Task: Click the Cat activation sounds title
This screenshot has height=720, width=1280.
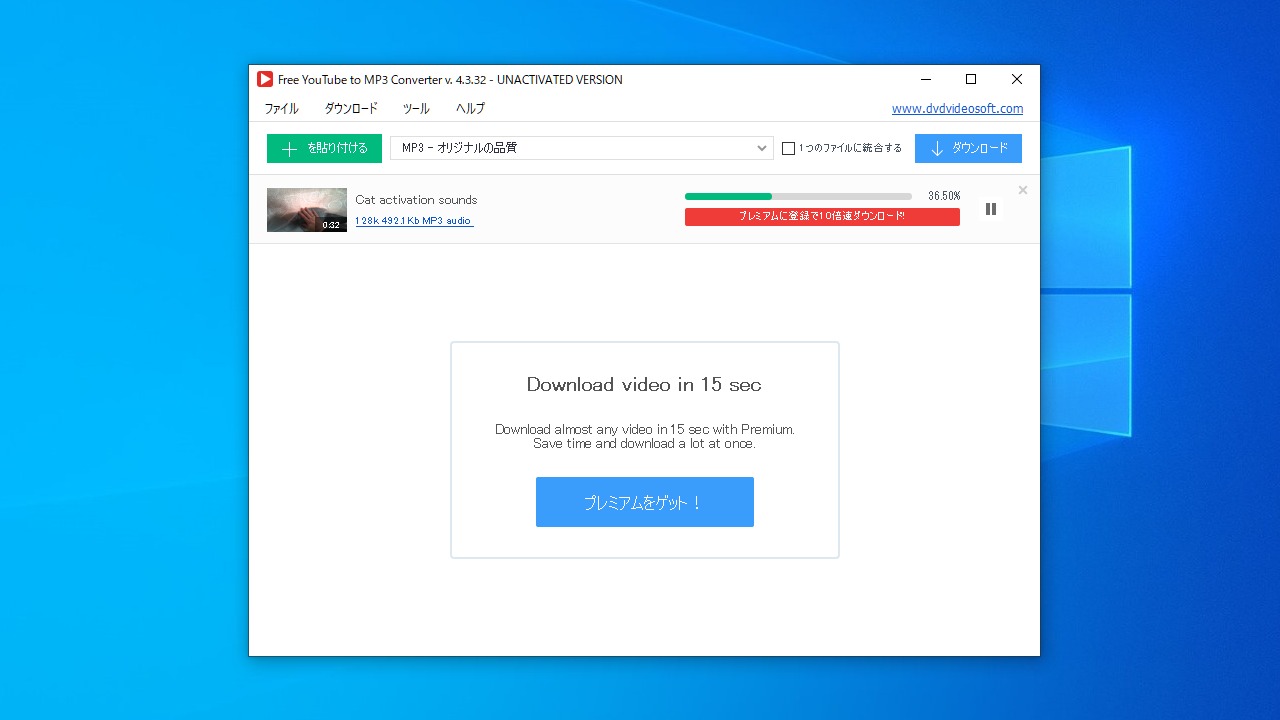Action: pos(416,200)
